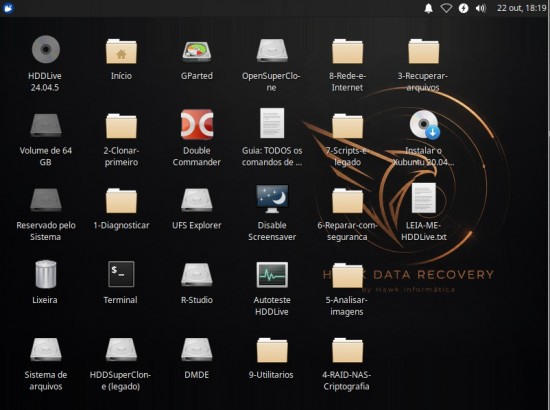Open the 4-RAID-NAS-Criptografia folder
Viewport: 550px width, 410px height.
(347, 350)
